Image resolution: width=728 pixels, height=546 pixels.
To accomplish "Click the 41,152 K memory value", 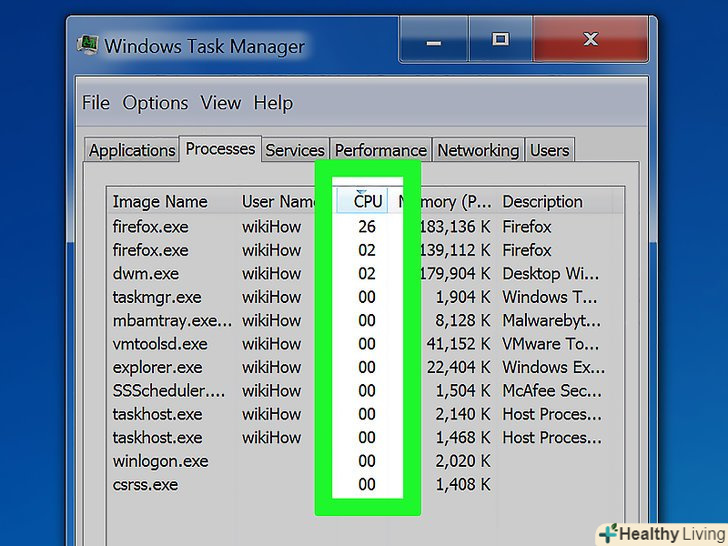I will pos(458,344).
